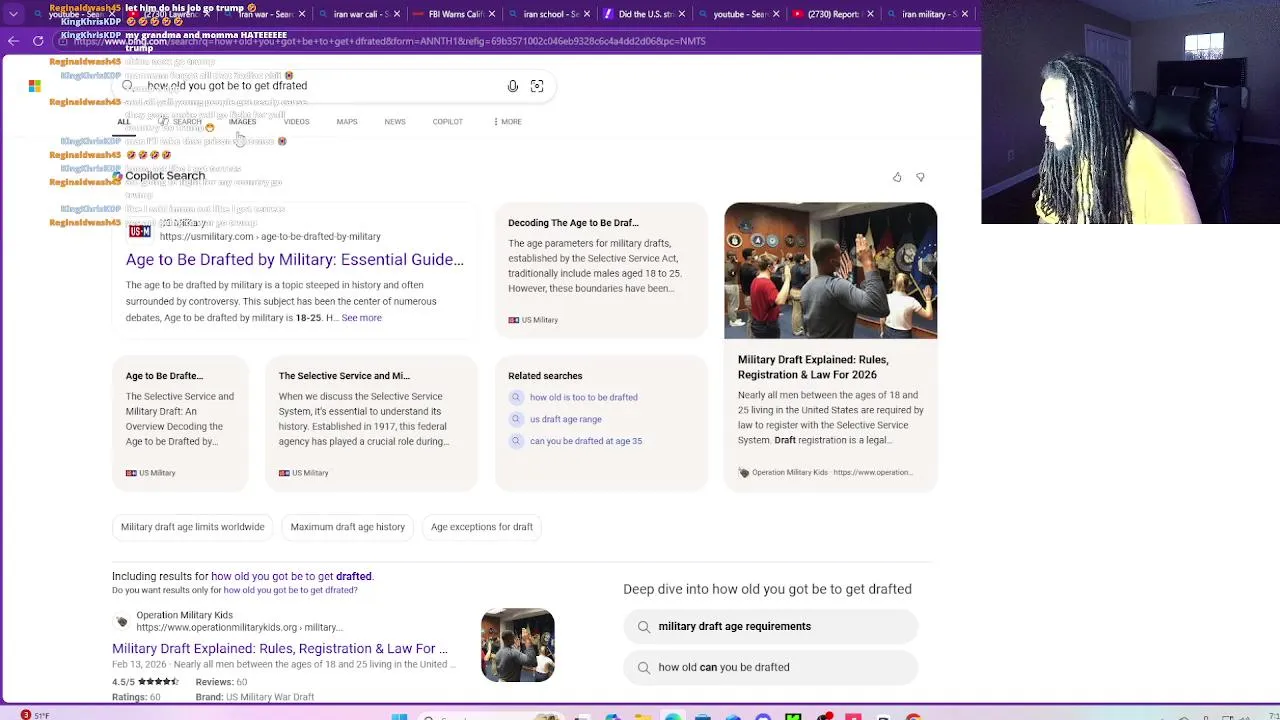Close the 'iran war cali' tab

[x=396, y=14]
